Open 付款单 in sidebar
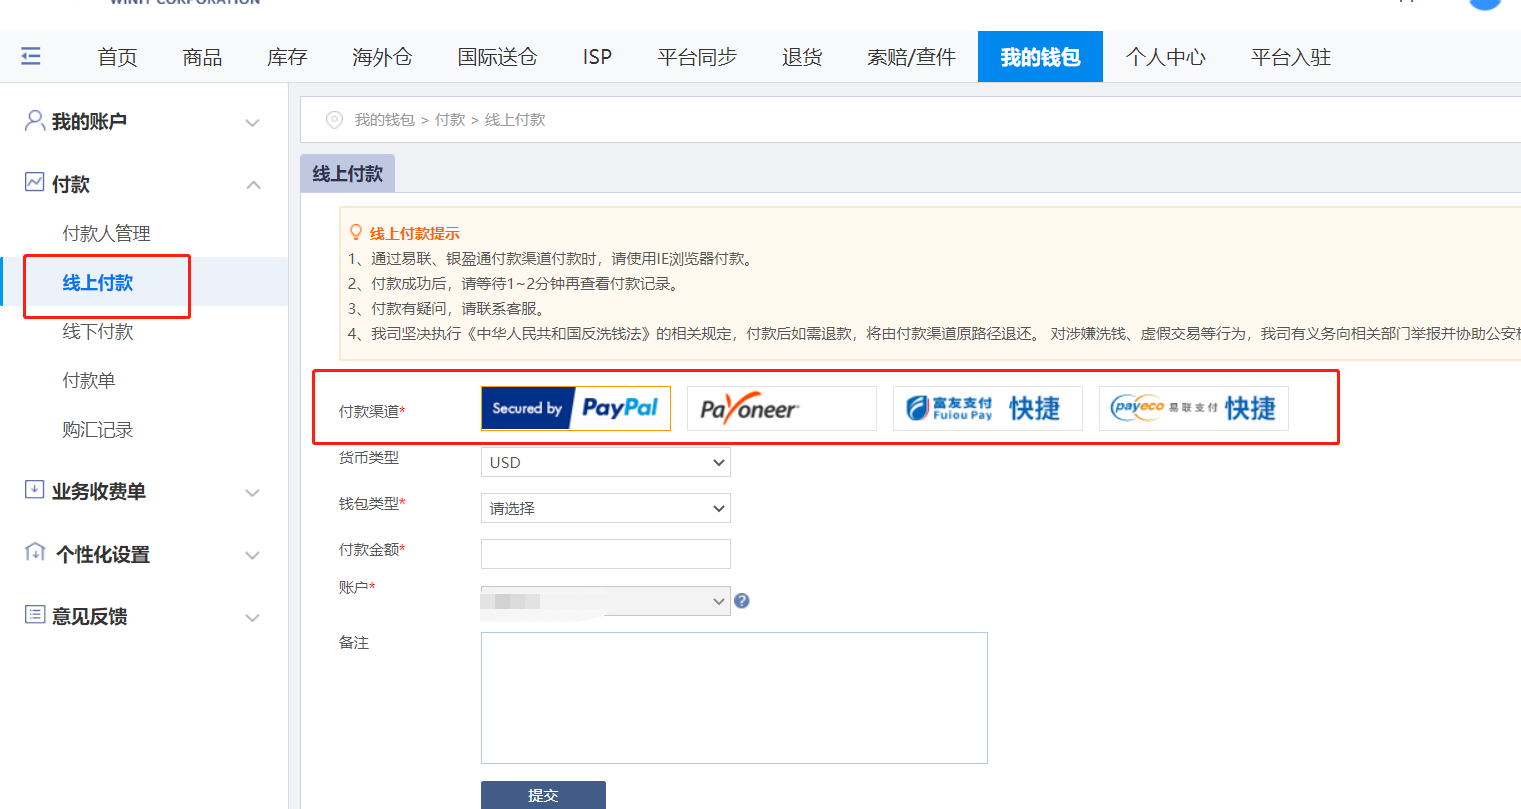 point(89,380)
